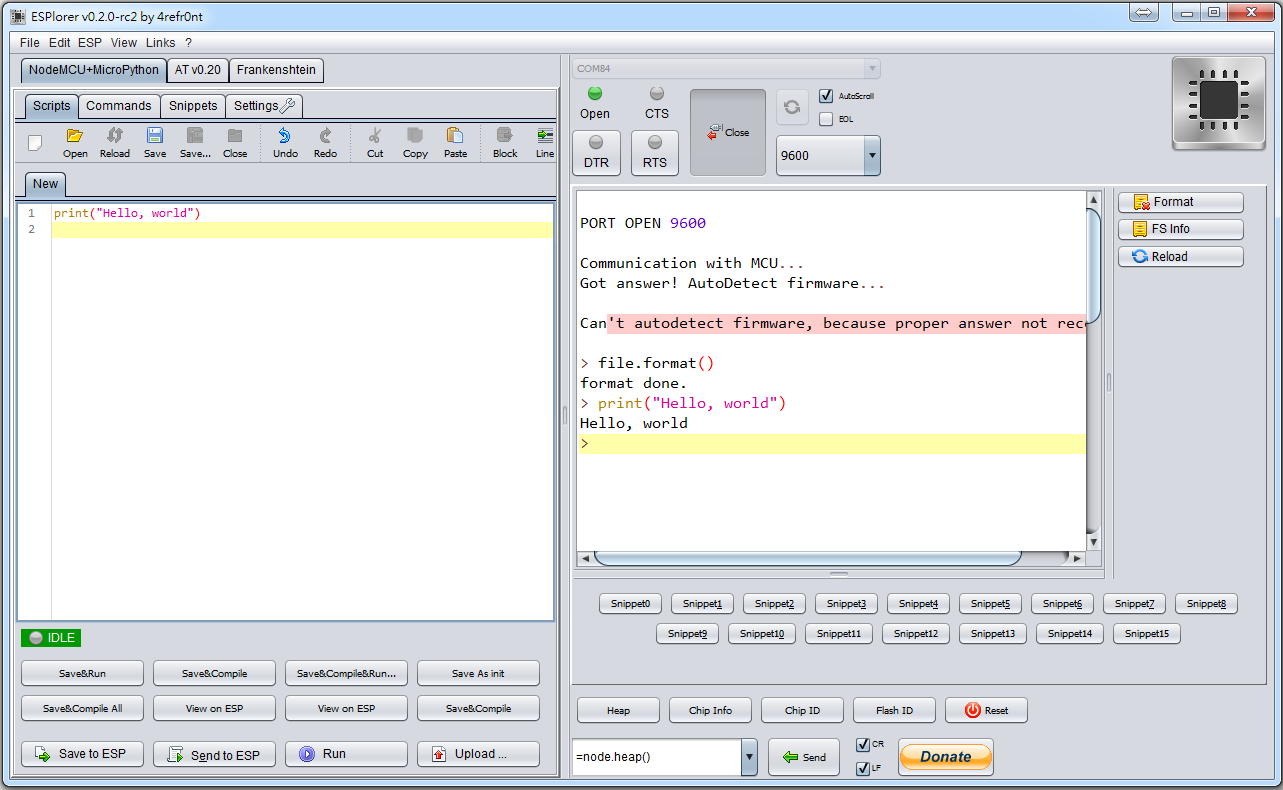Click the Chip Info button

pyautogui.click(x=710, y=710)
